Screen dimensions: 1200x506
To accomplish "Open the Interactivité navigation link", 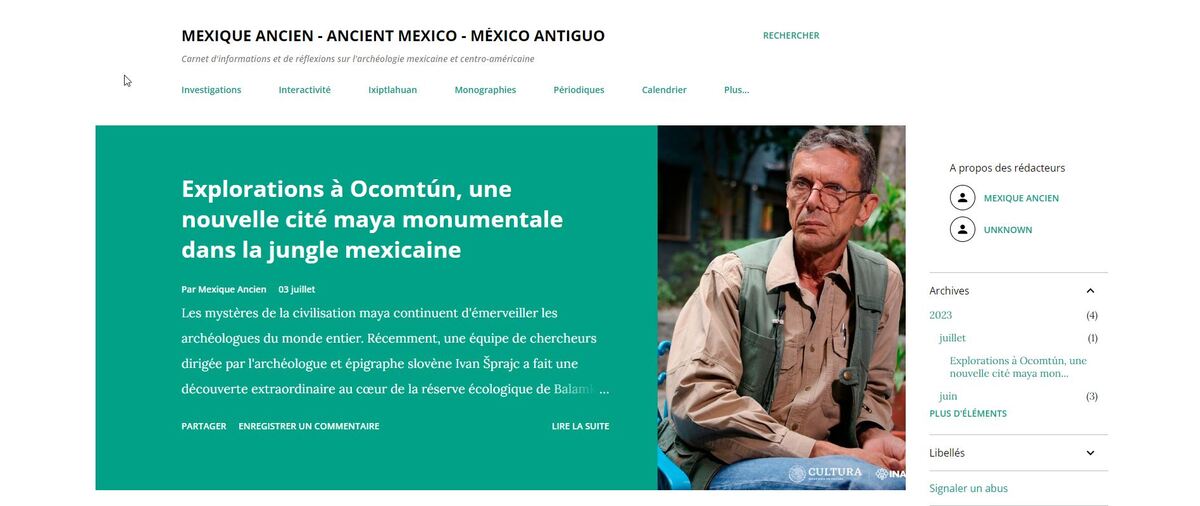I will coord(304,90).
